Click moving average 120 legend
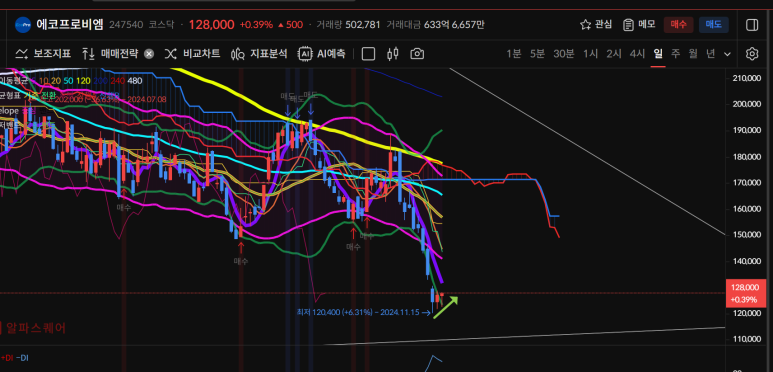The width and height of the screenshot is (773, 372). click(83, 81)
